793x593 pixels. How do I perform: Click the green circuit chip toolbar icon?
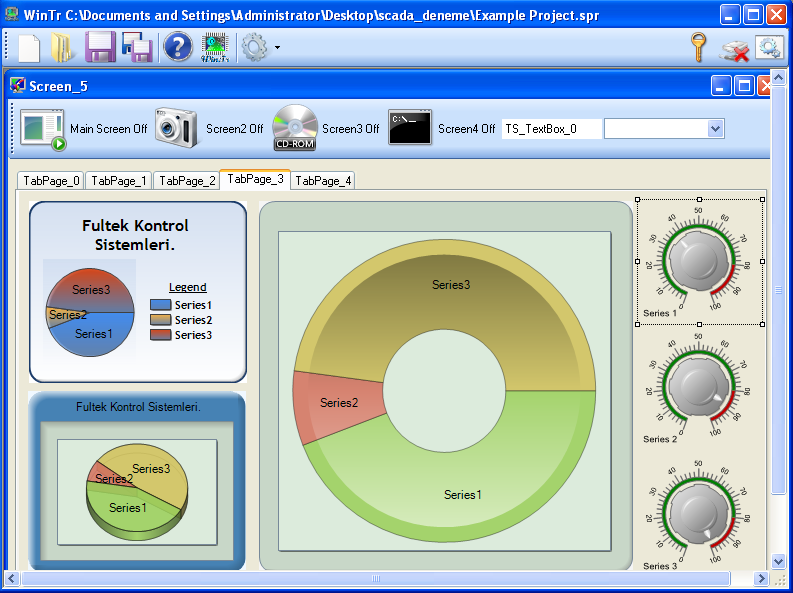pyautogui.click(x=215, y=47)
